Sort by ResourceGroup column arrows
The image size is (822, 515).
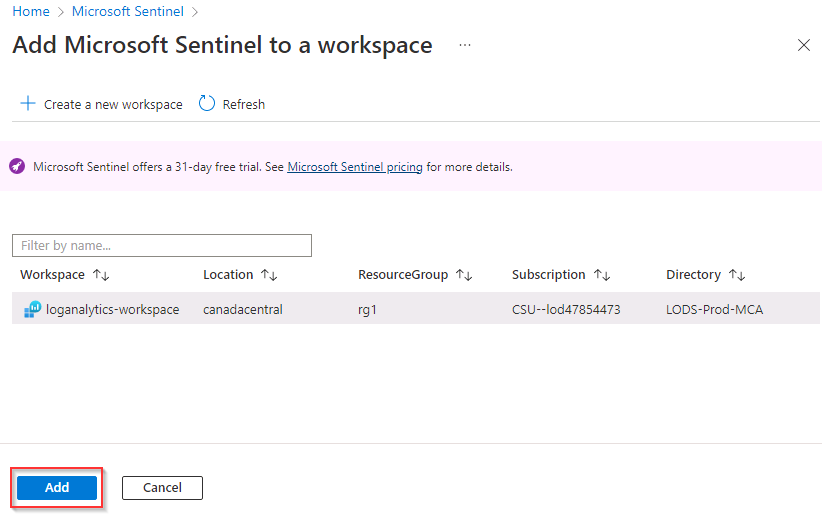(464, 275)
